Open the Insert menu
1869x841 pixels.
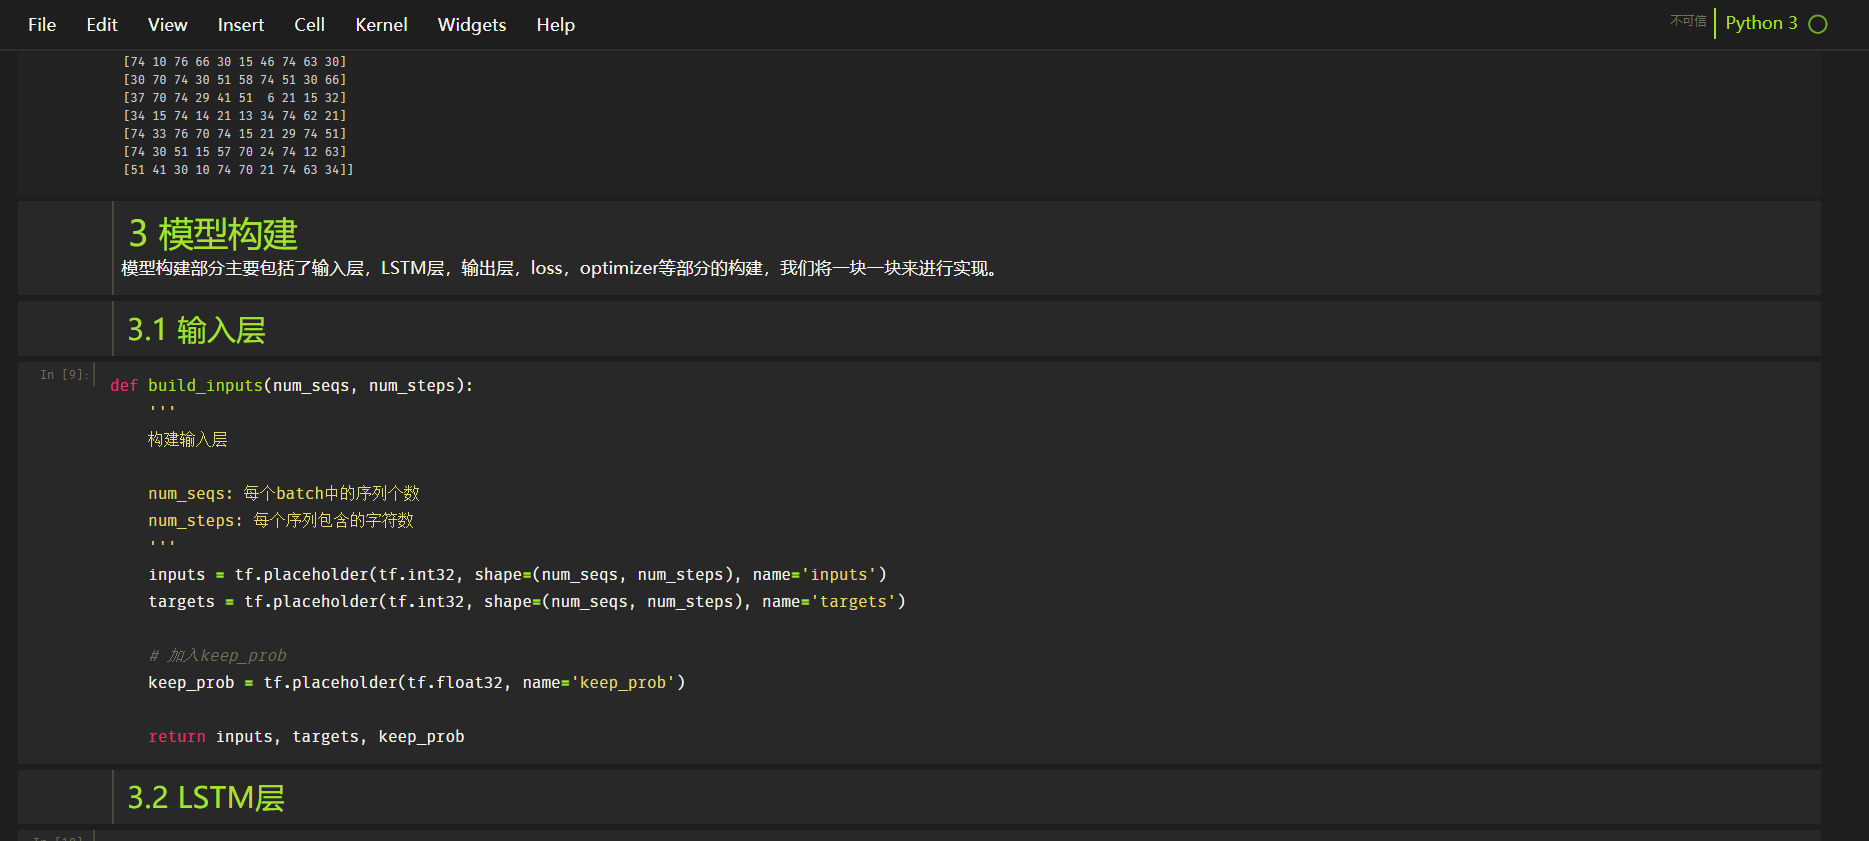[x=241, y=25]
